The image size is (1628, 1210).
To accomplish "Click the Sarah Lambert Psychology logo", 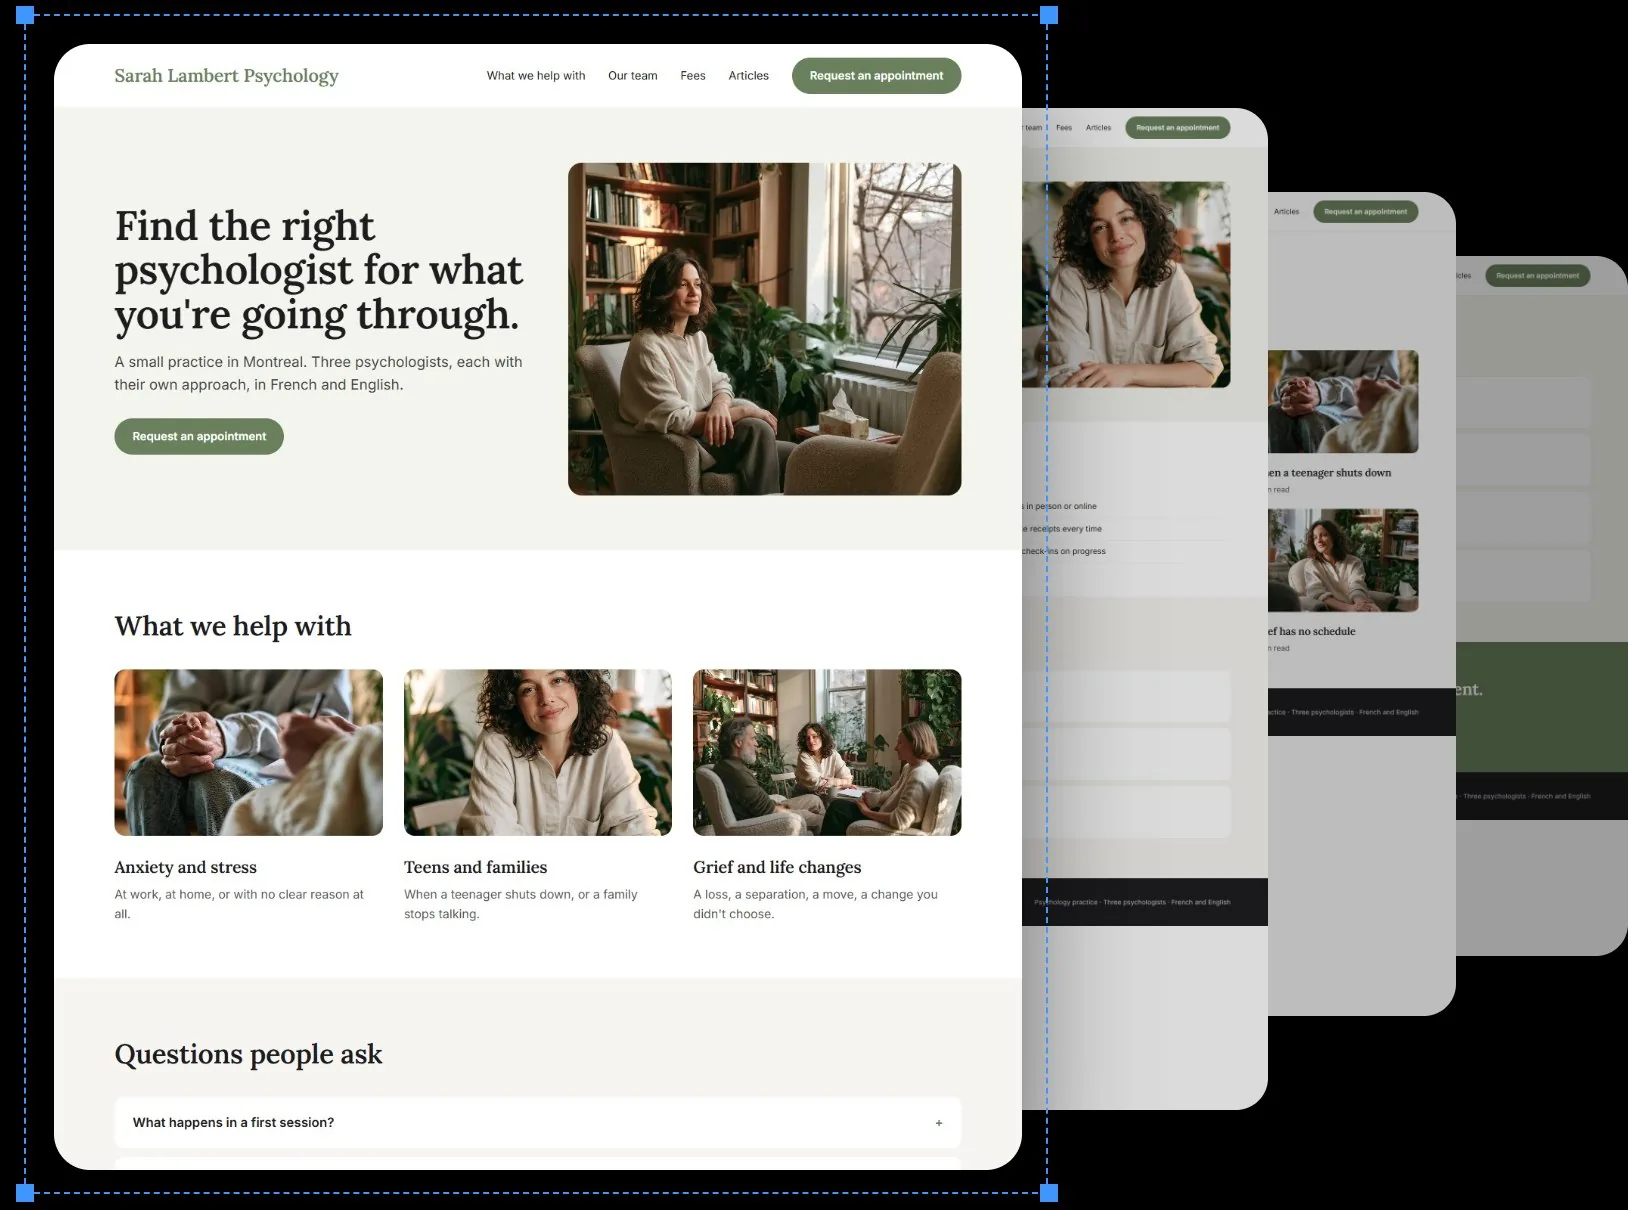I will click(226, 76).
